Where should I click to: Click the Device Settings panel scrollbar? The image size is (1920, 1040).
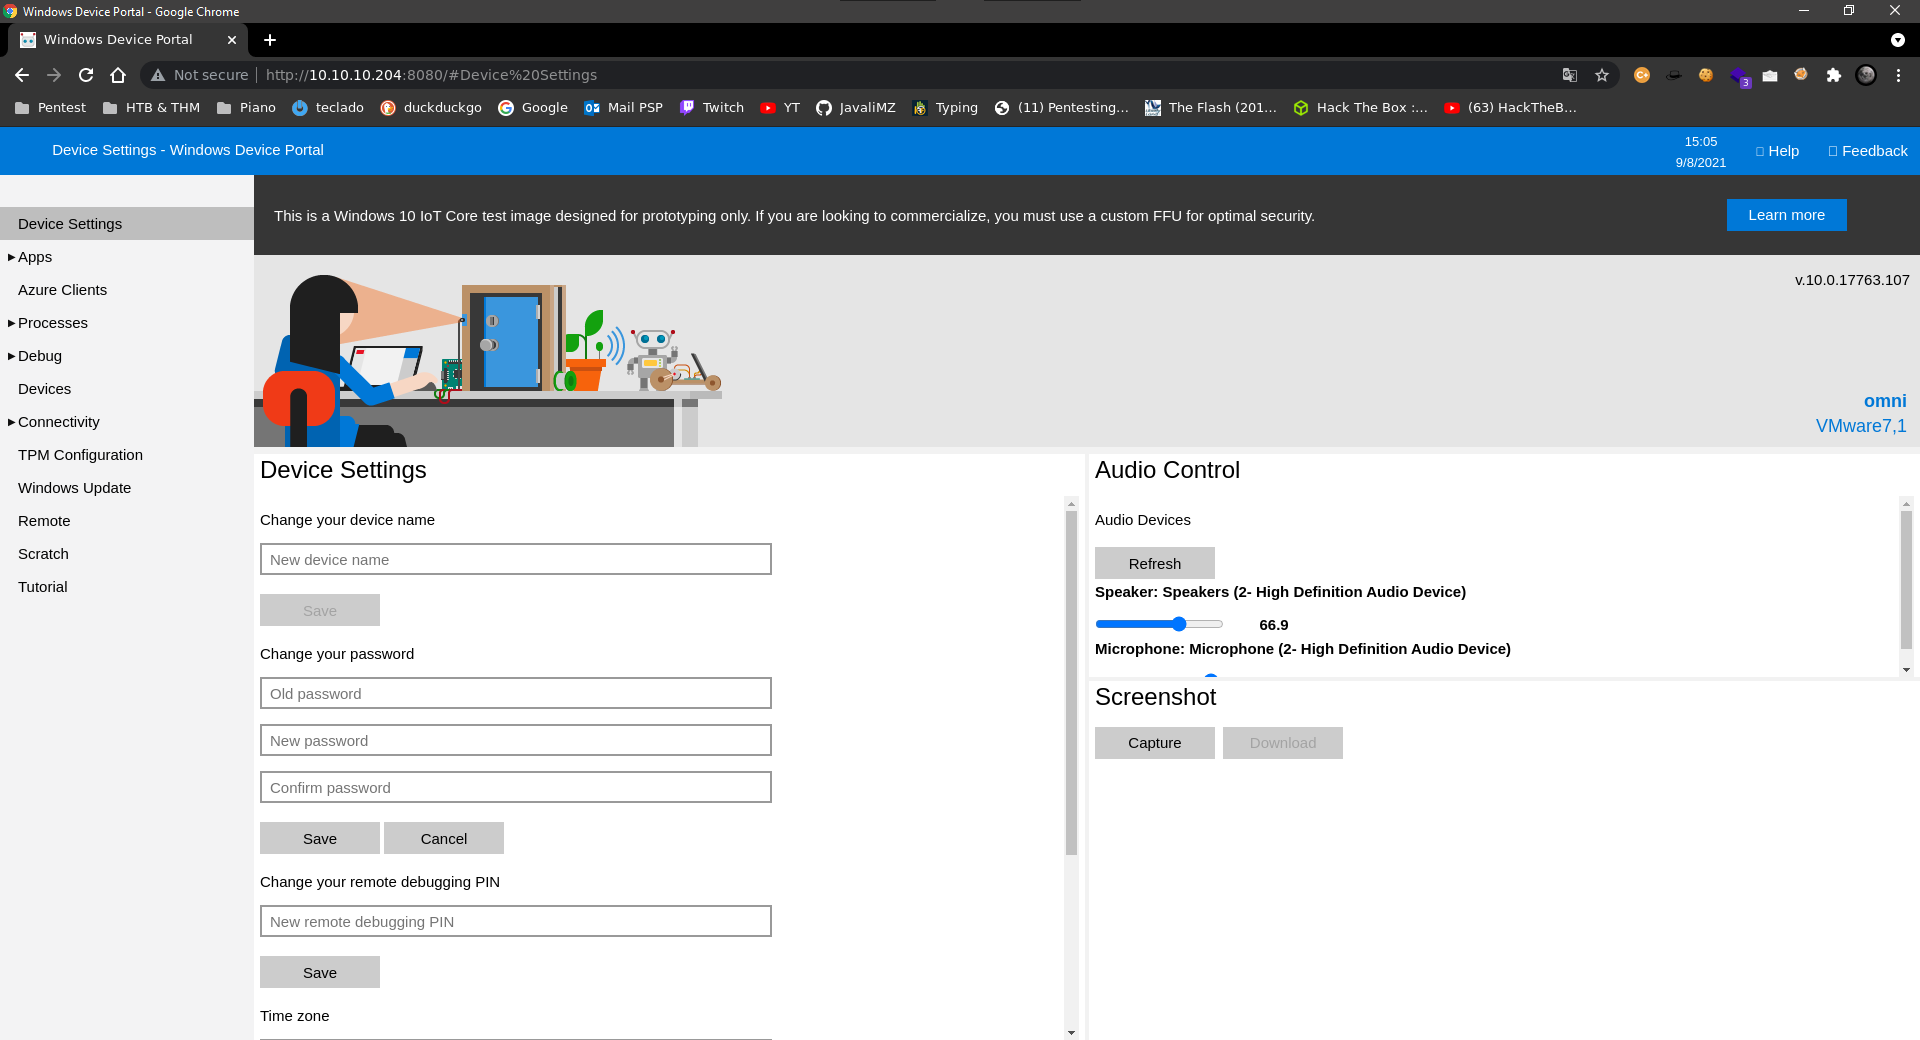pyautogui.click(x=1071, y=684)
